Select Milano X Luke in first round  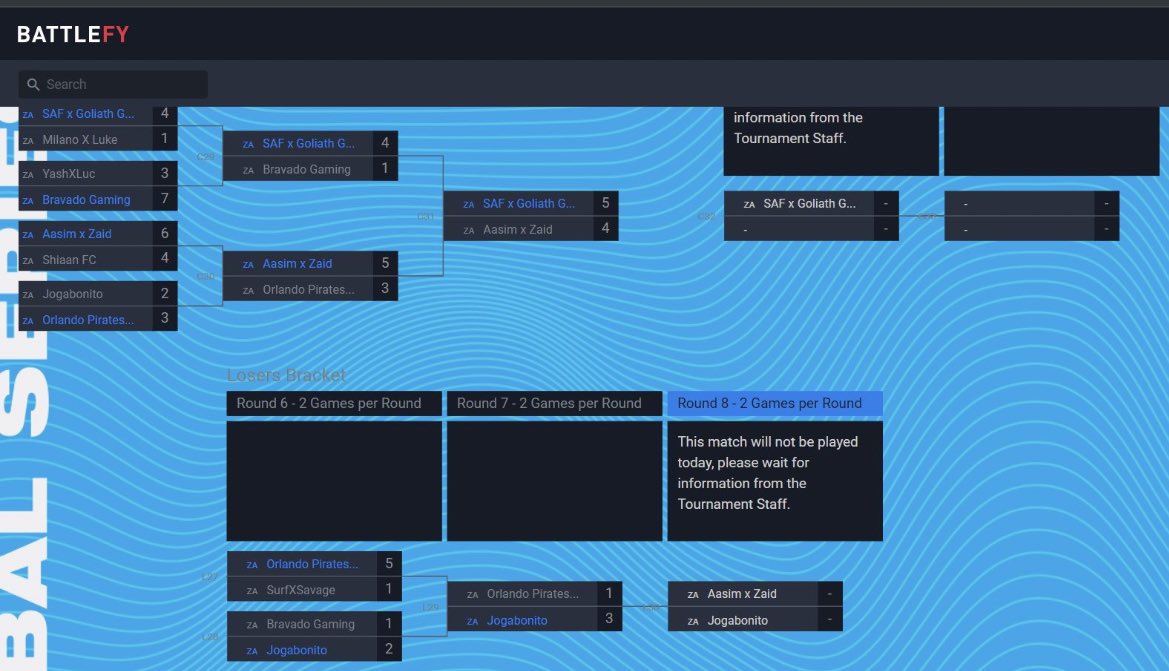pos(98,139)
